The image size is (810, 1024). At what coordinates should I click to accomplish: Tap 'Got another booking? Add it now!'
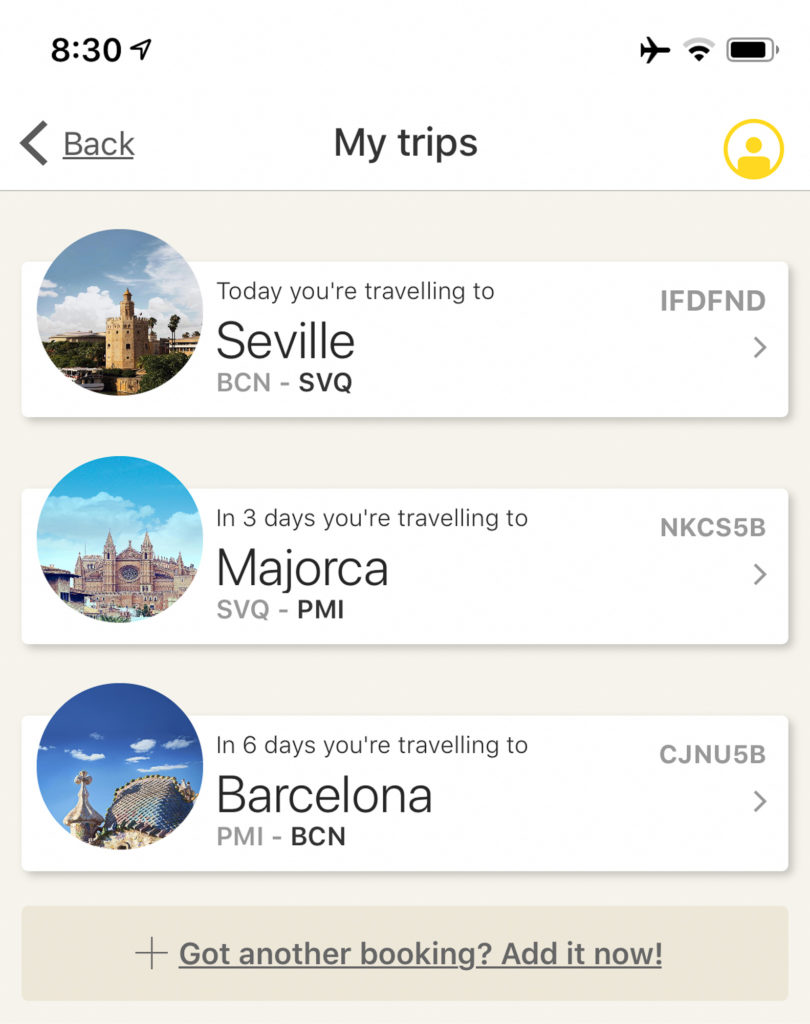[x=420, y=954]
